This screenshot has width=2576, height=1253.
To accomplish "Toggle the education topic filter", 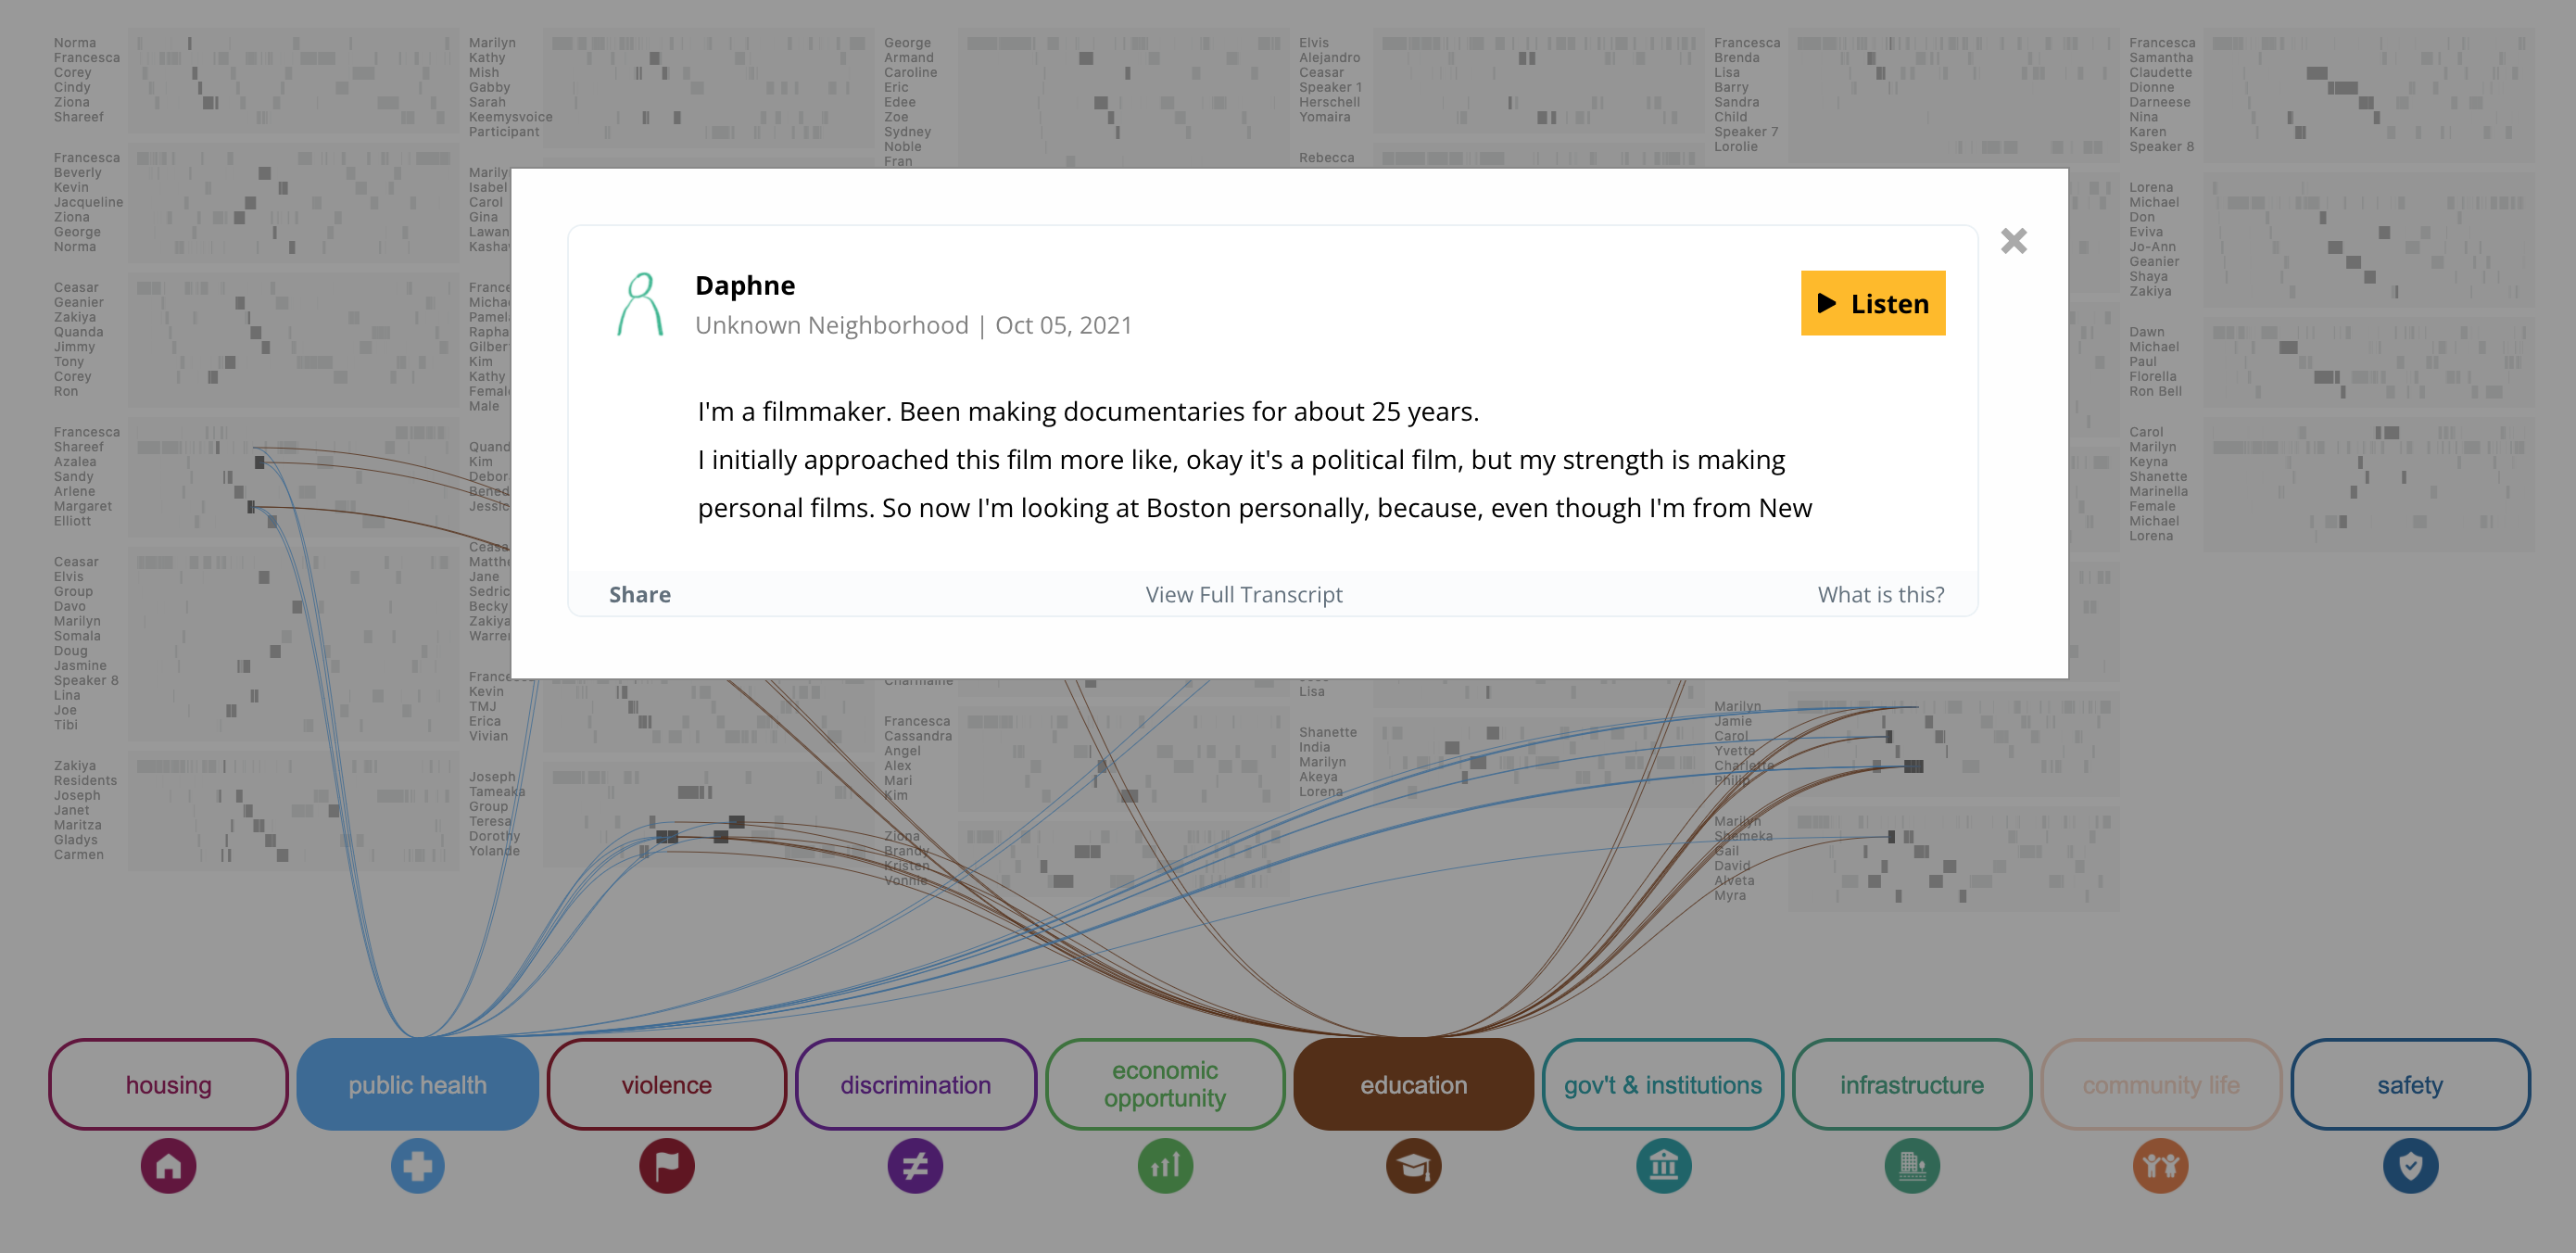I will [x=1413, y=1085].
